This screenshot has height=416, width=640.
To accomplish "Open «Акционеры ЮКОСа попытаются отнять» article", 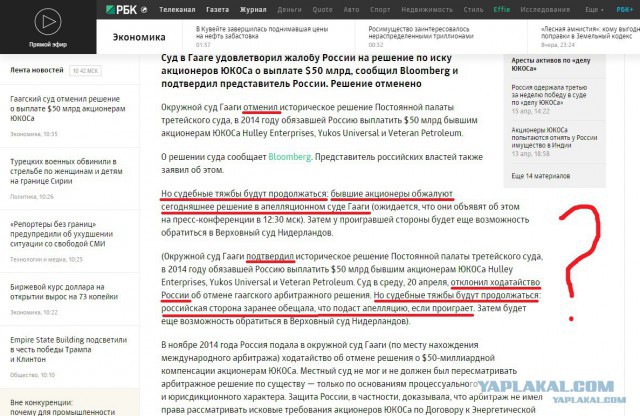I will [x=554, y=137].
